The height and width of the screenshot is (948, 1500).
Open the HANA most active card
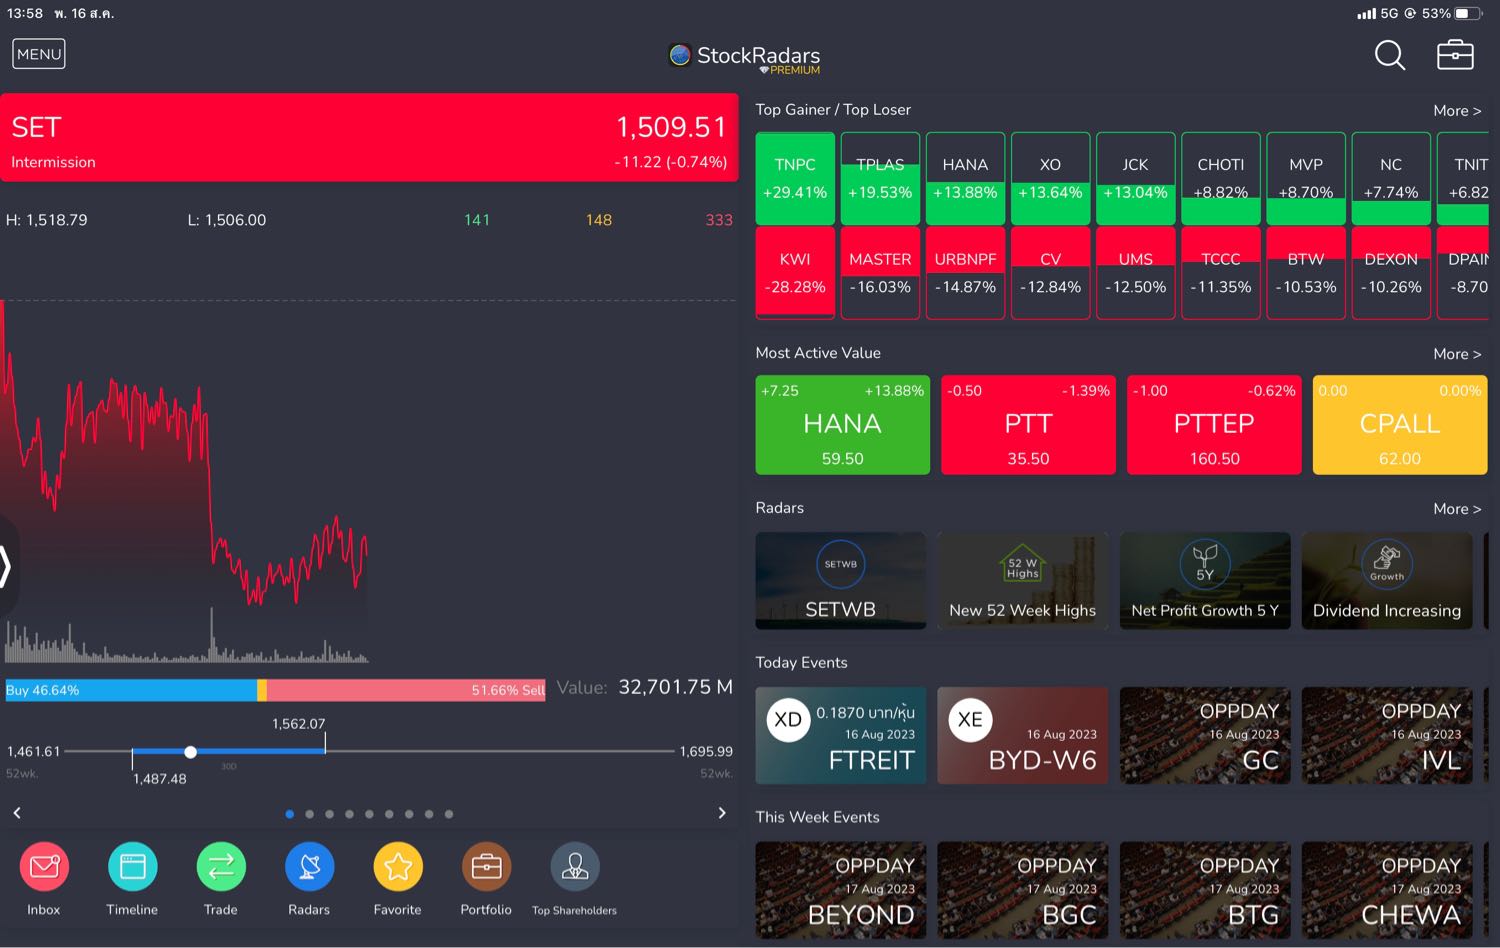pyautogui.click(x=843, y=425)
